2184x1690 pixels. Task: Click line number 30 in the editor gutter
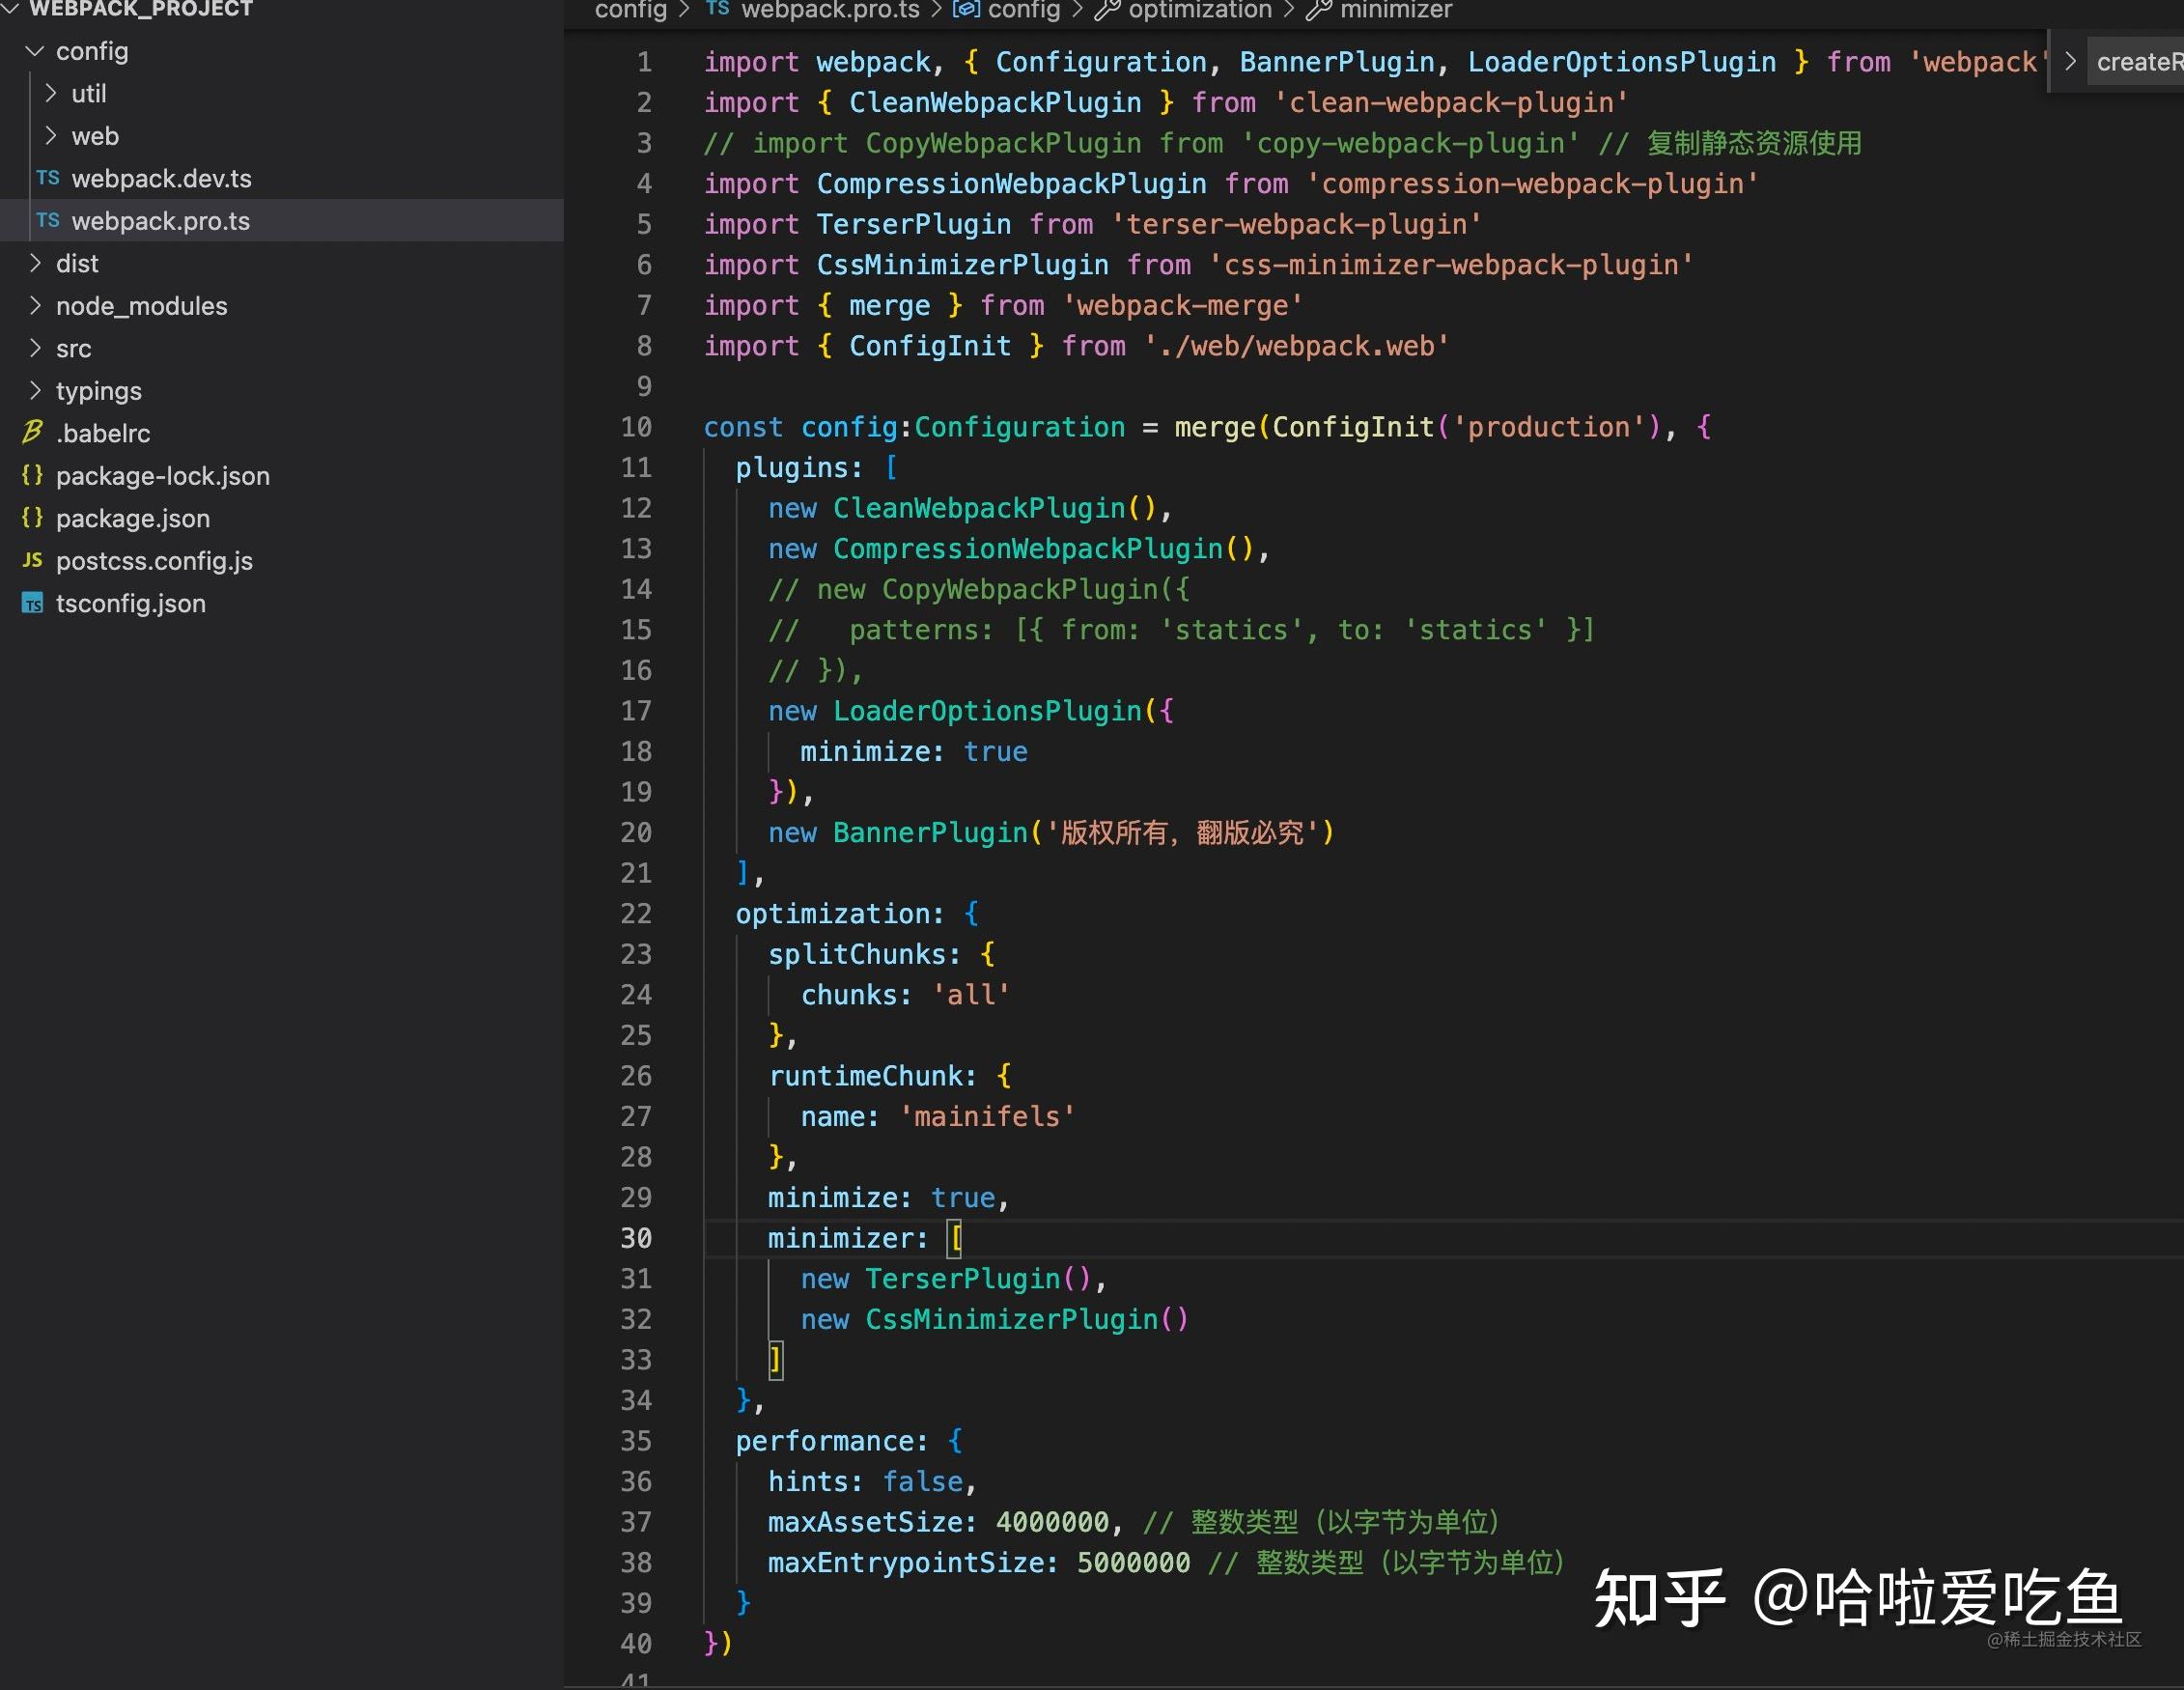tap(637, 1238)
